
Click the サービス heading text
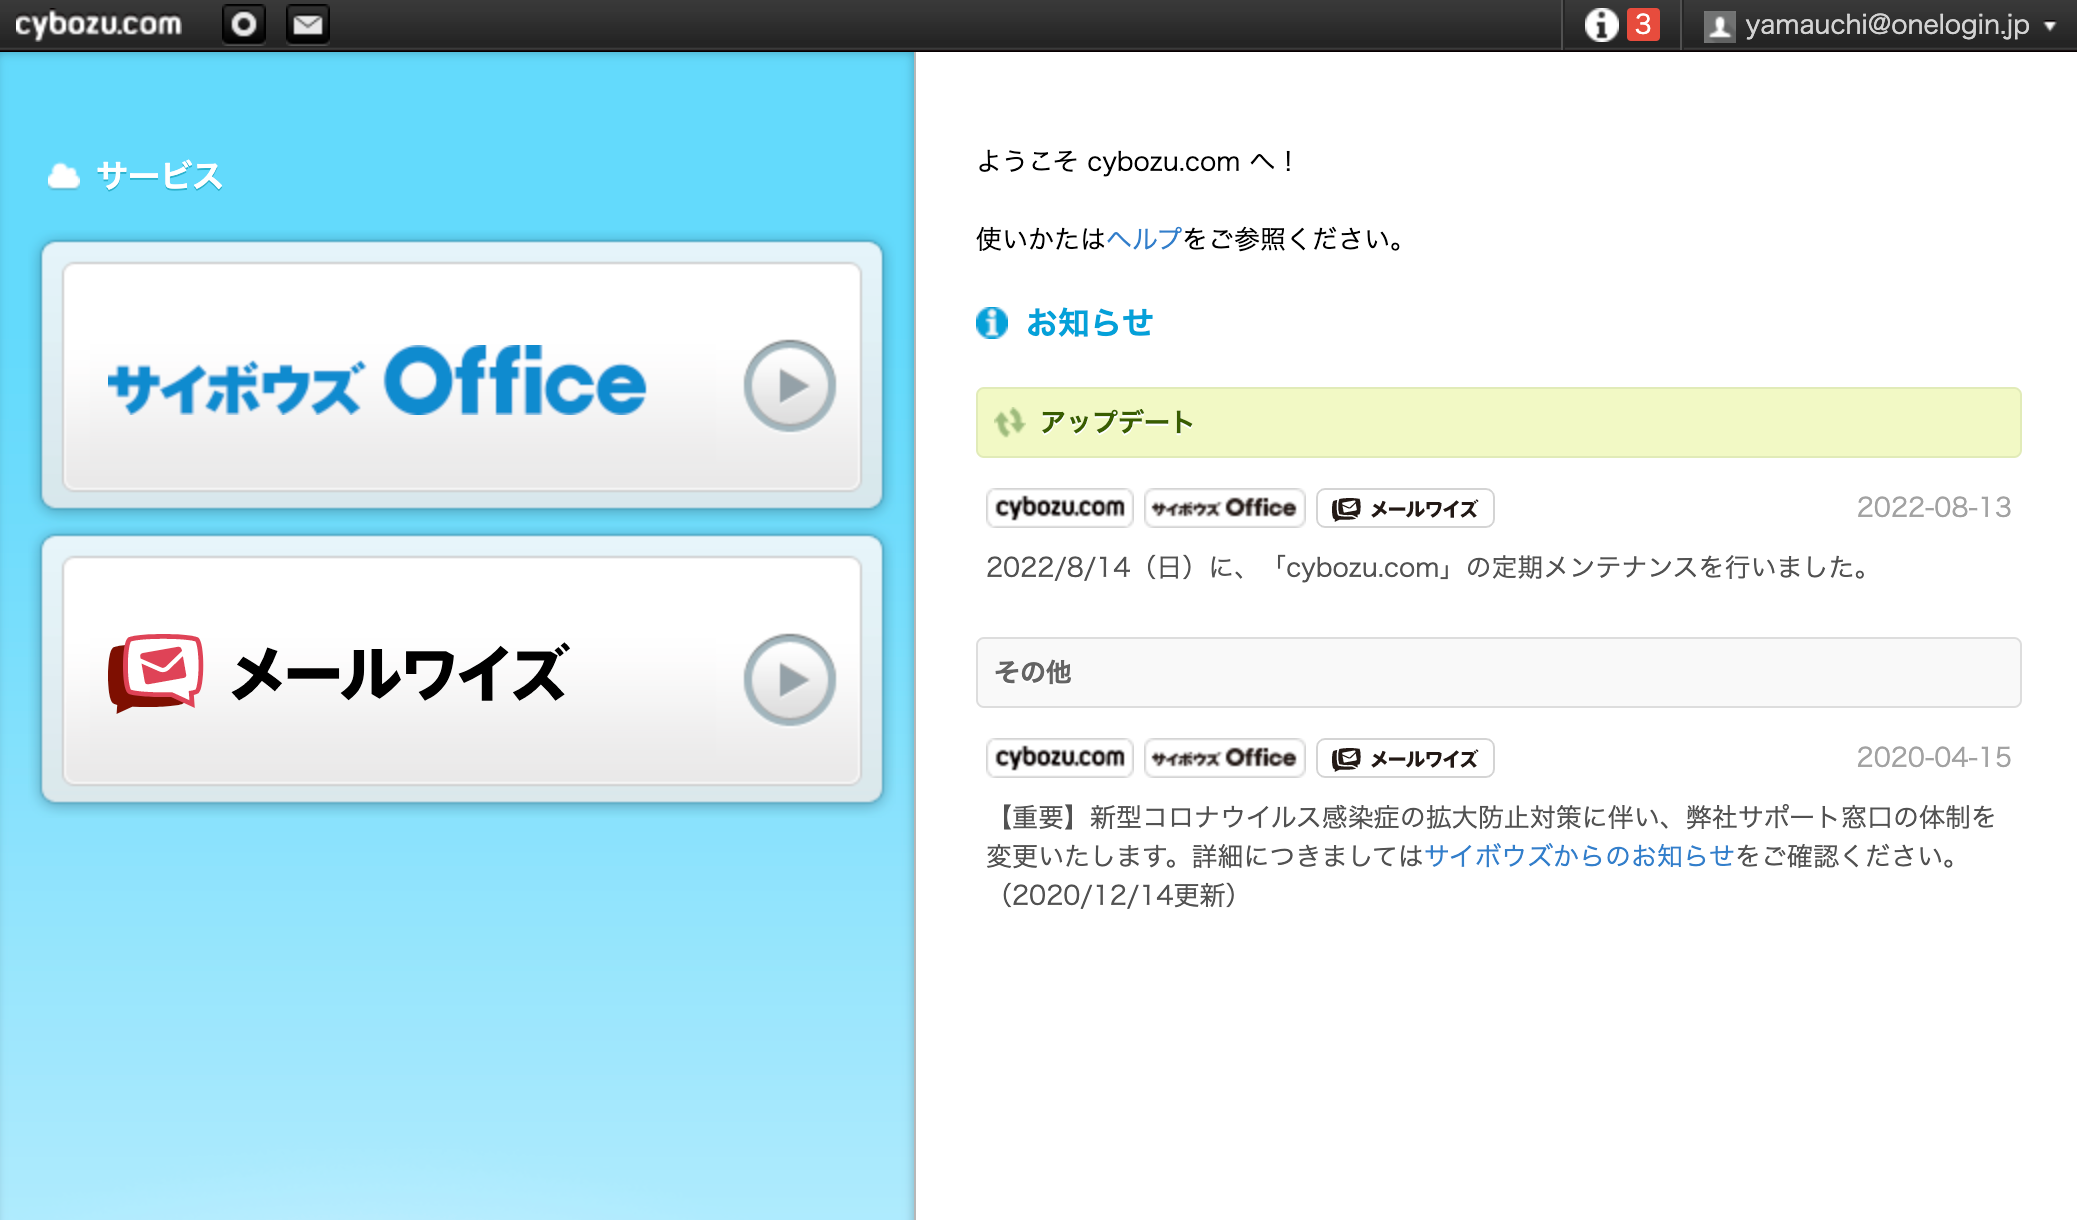point(160,176)
